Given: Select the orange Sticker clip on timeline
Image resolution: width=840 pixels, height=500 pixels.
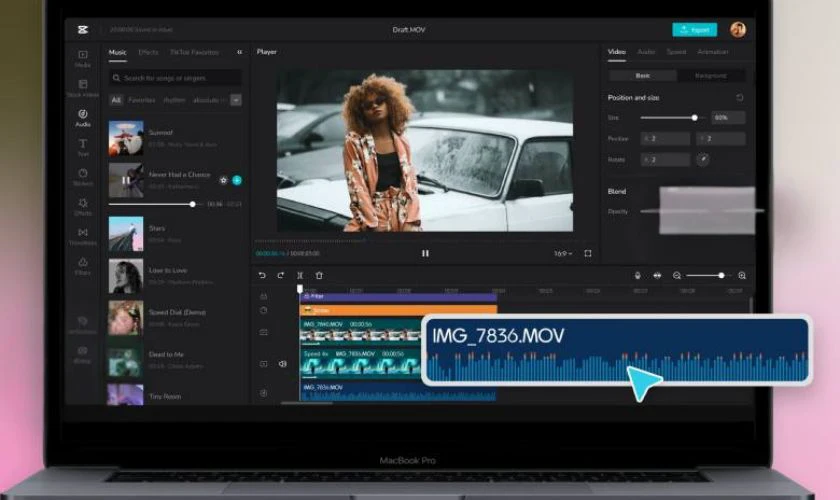Looking at the screenshot, I should pyautogui.click(x=398, y=310).
